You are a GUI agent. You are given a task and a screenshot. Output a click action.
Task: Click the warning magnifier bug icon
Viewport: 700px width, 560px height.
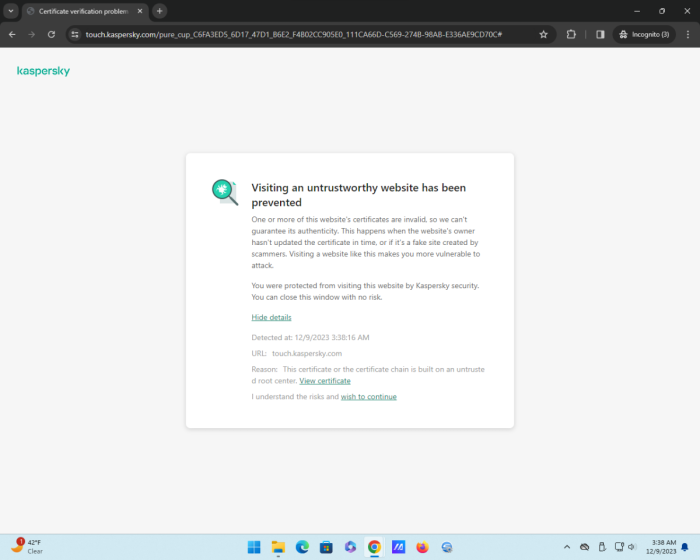tap(225, 192)
